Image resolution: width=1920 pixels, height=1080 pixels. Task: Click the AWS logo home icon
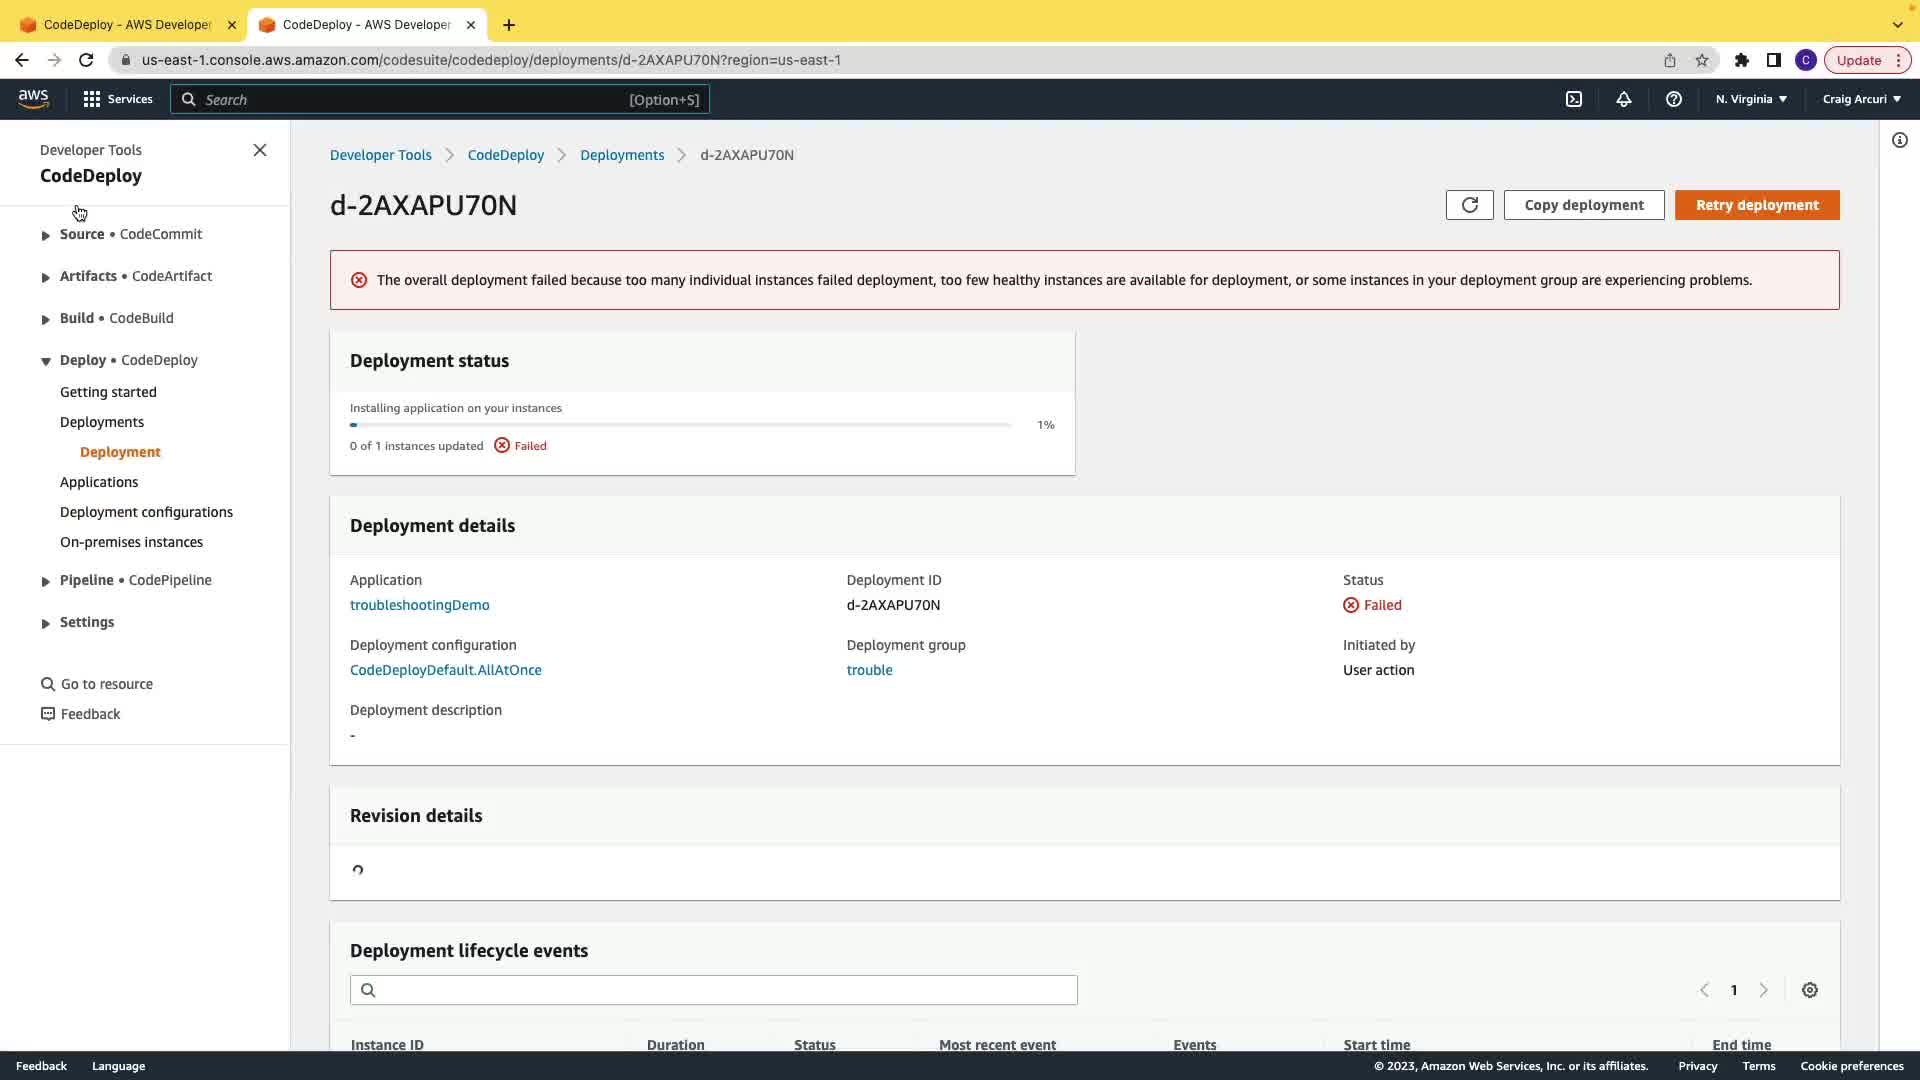33,99
